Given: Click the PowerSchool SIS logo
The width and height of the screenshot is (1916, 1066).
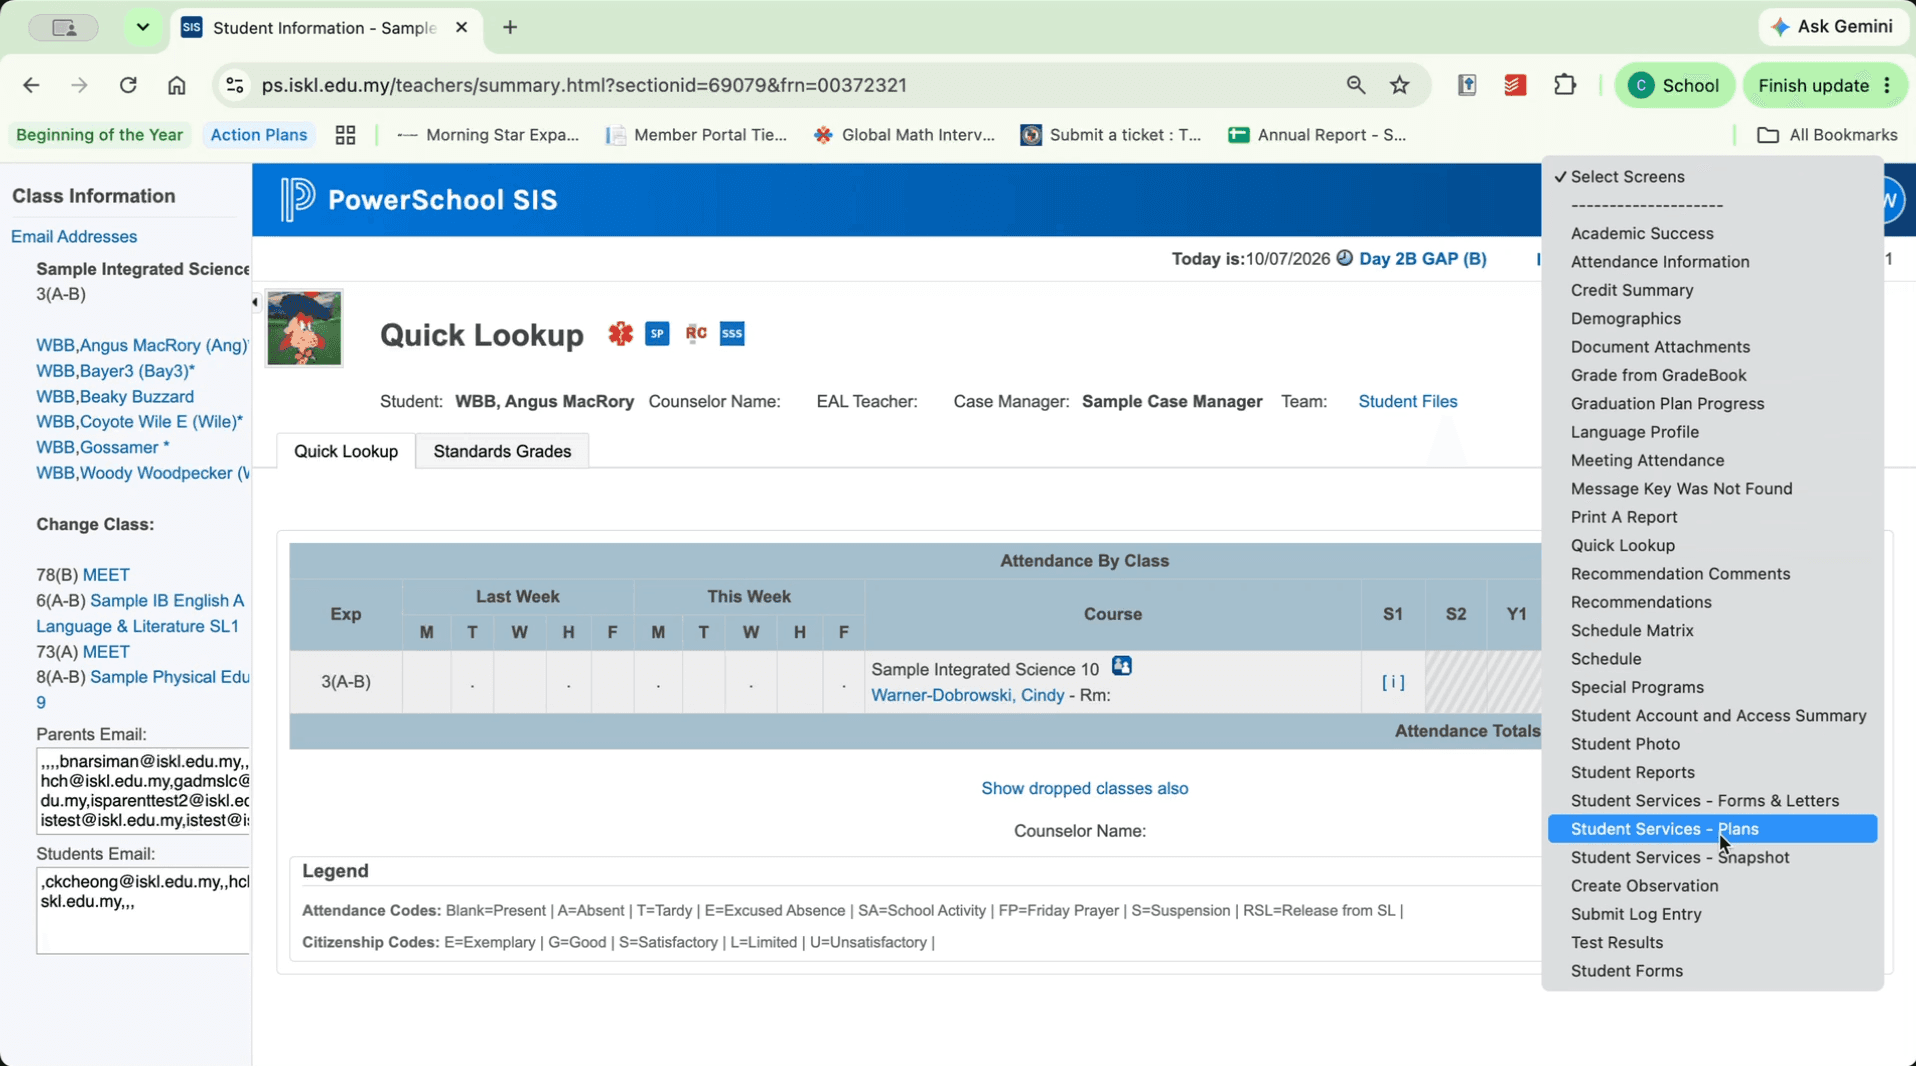Looking at the screenshot, I should [x=419, y=200].
